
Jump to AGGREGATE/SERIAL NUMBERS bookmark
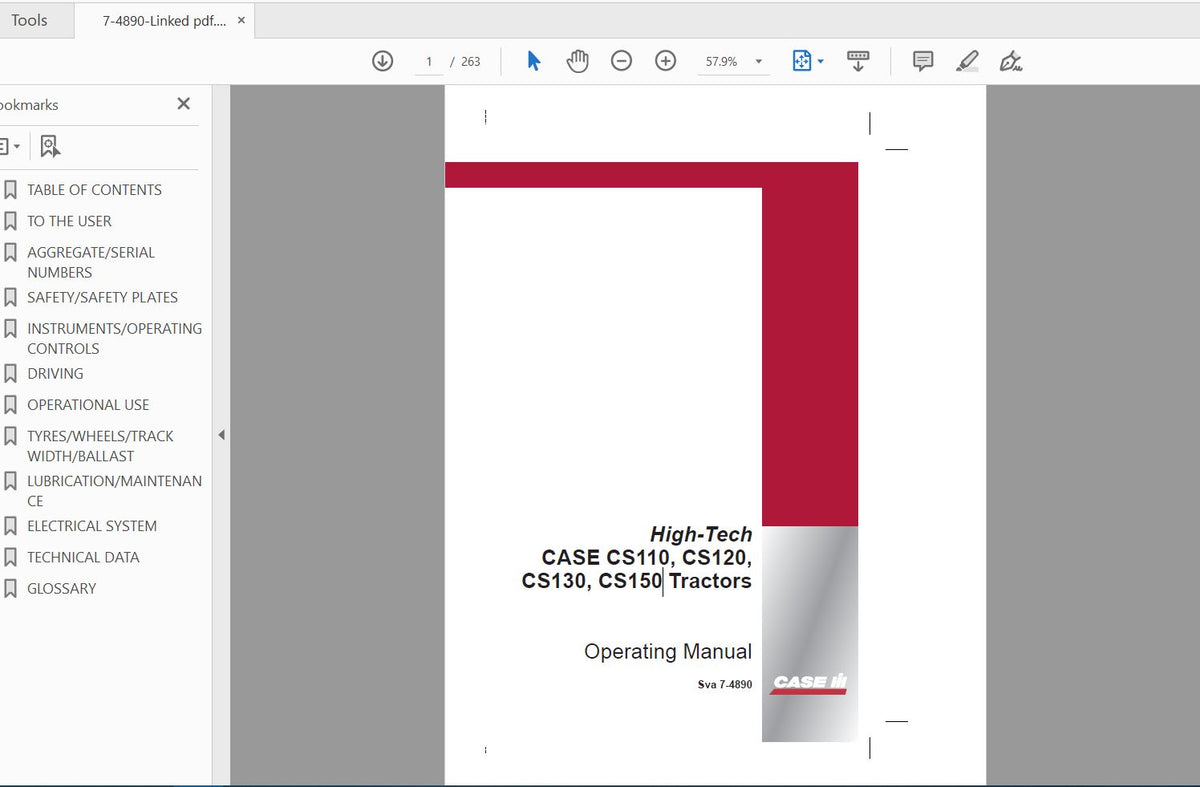point(91,262)
